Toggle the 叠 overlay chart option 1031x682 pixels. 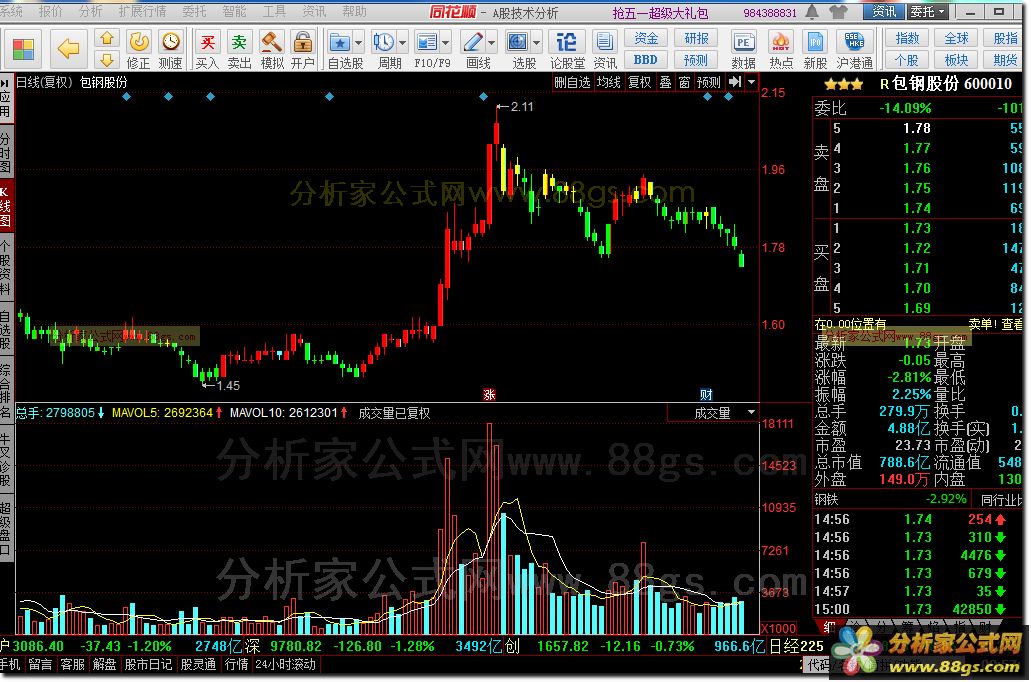665,82
